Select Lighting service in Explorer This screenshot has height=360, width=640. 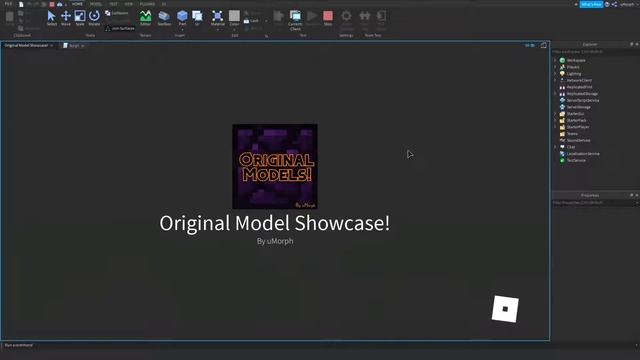[574, 74]
